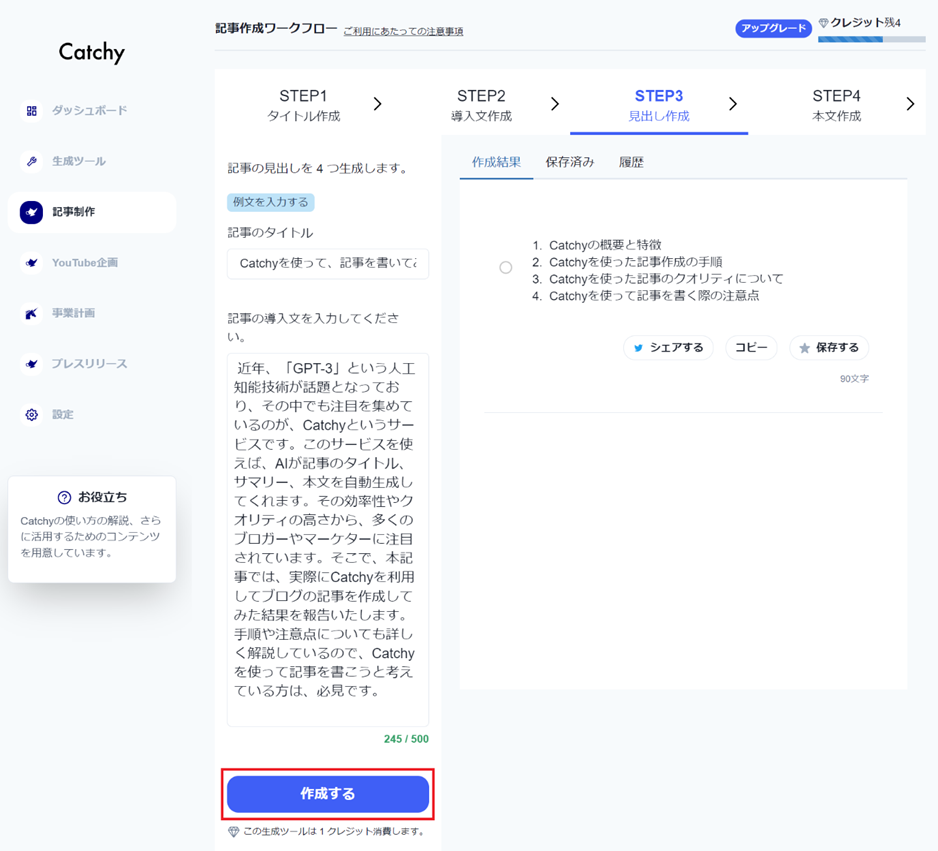Click the Twitter bird icon on シェアする
Screen dimensions: 938x851
pyautogui.click(x=638, y=348)
